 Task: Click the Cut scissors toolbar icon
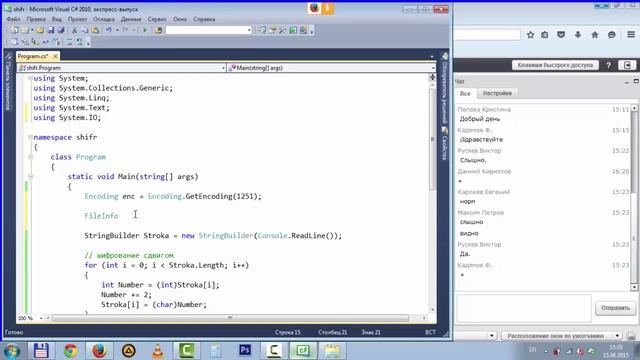74,30
